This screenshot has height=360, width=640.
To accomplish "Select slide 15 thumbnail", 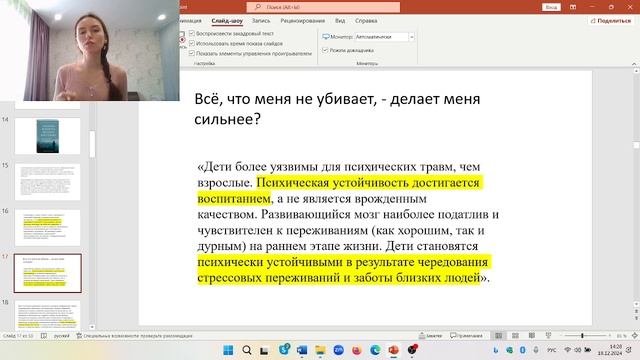I will tap(47, 182).
